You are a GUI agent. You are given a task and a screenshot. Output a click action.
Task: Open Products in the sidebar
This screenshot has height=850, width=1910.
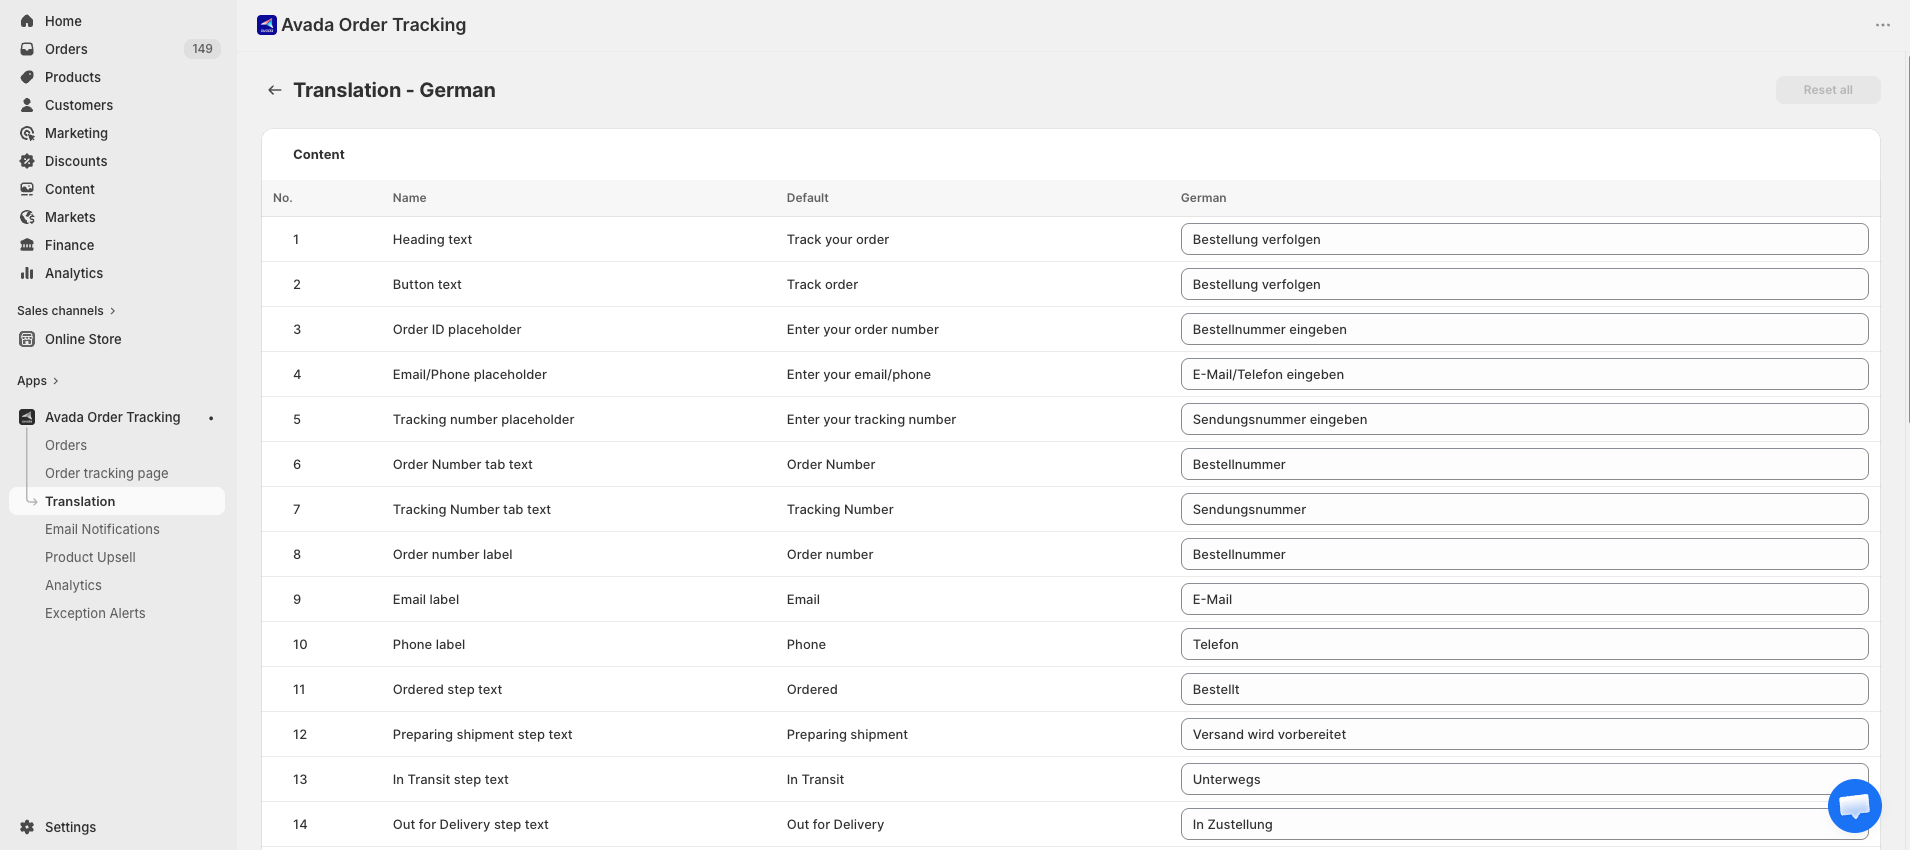(x=73, y=77)
